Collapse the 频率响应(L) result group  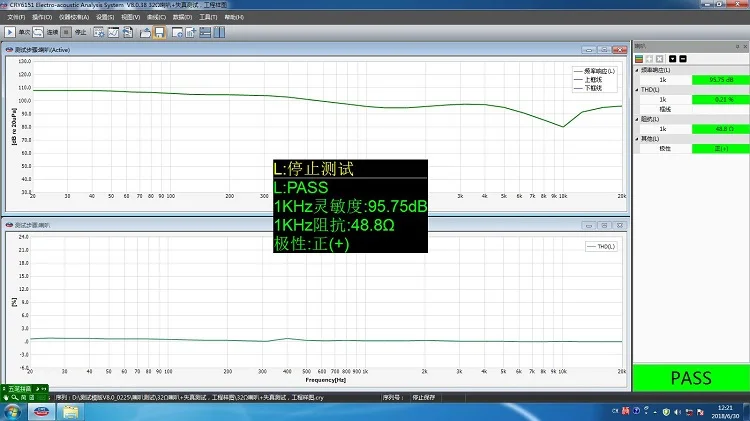(x=638, y=70)
